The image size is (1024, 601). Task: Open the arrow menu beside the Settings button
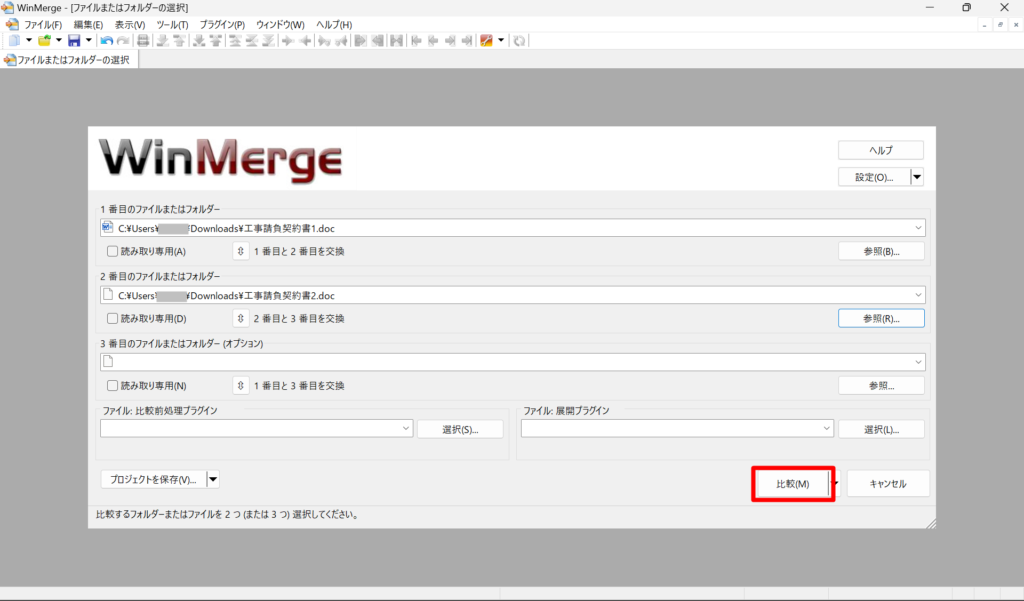coord(916,177)
